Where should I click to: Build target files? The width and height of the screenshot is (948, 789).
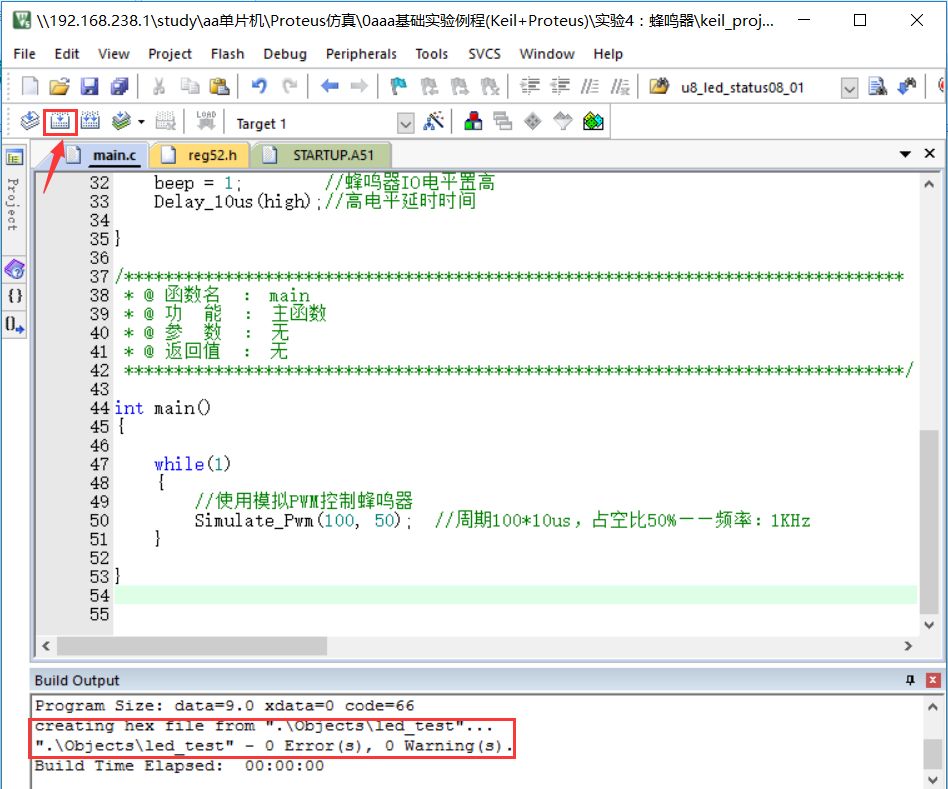[x=60, y=122]
